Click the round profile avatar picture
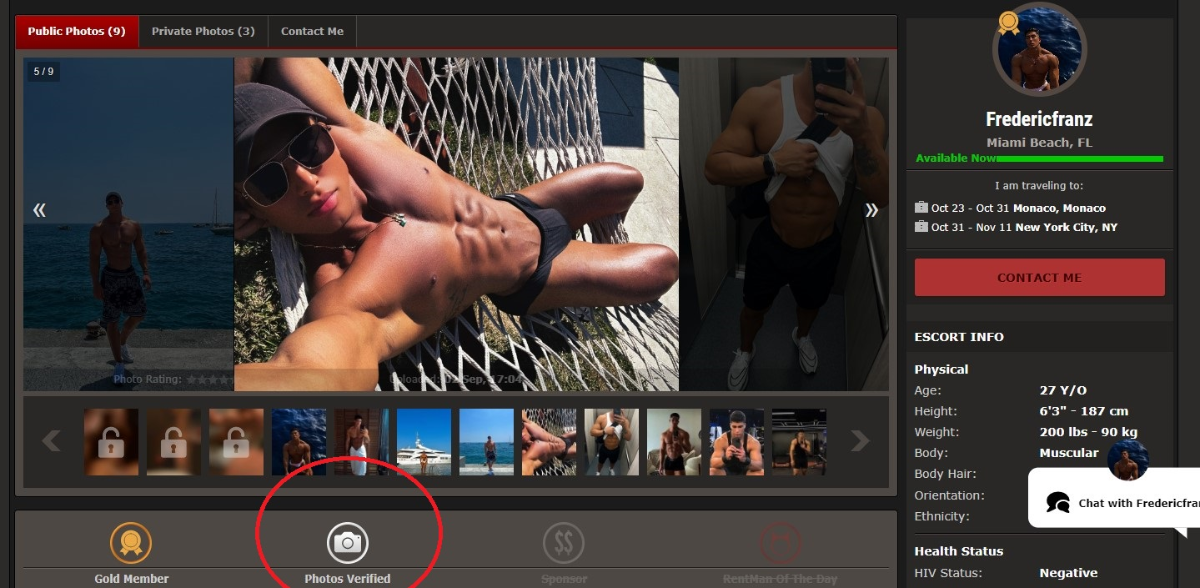Screen dimensions: 1200x588 click(1040, 49)
